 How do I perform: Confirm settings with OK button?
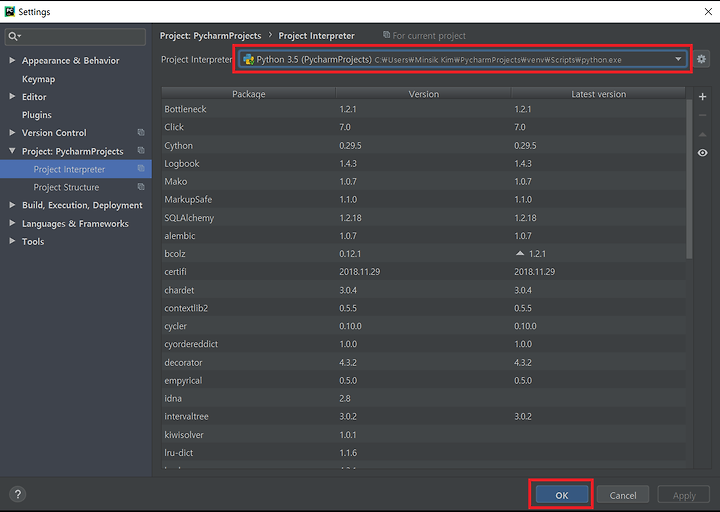[562, 495]
